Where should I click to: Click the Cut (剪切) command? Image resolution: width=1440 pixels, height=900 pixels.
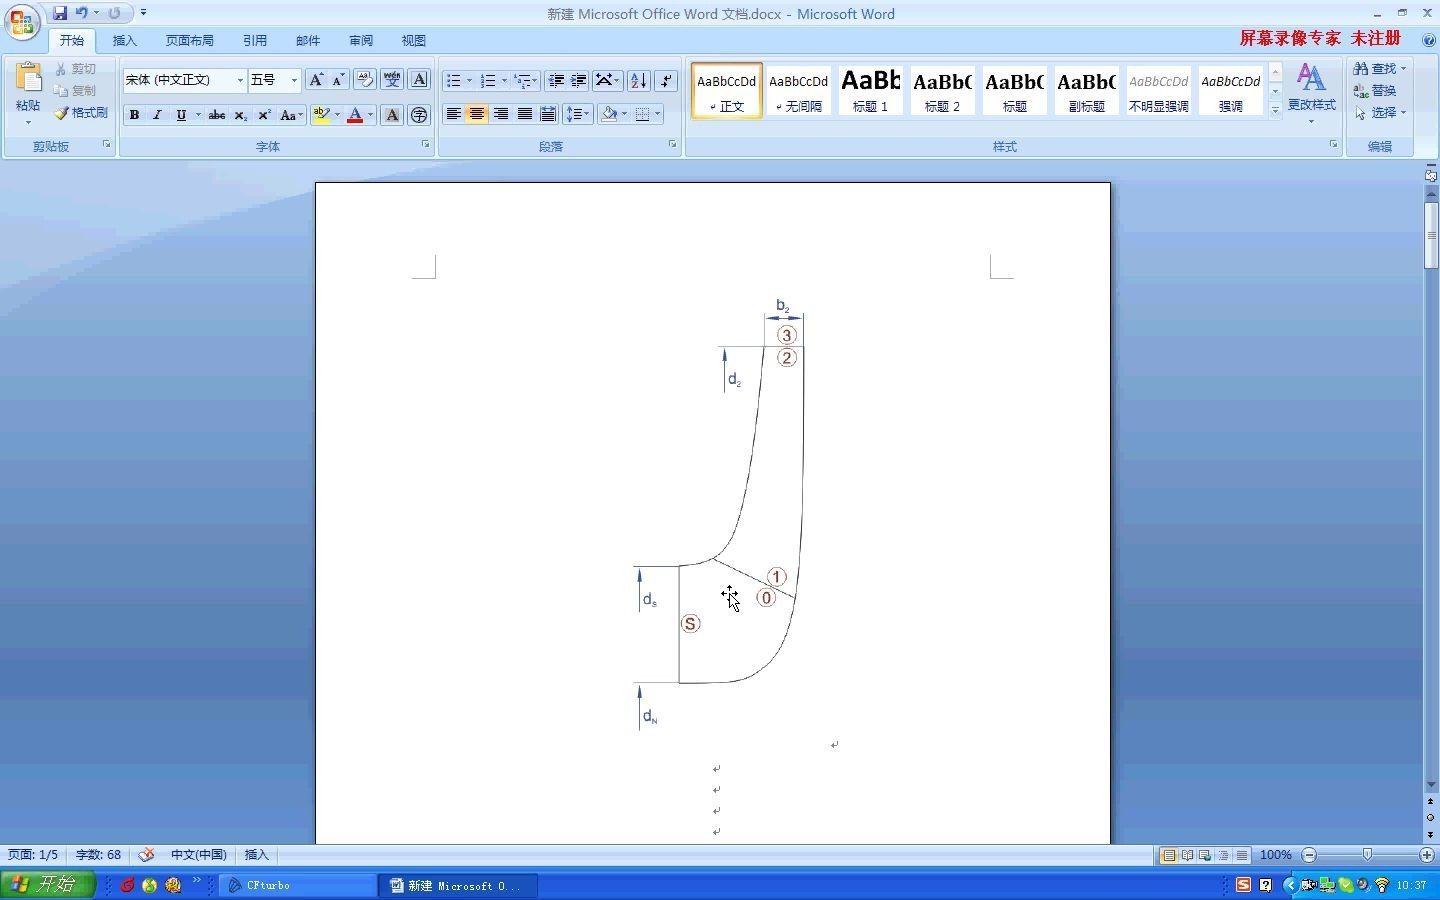click(76, 69)
